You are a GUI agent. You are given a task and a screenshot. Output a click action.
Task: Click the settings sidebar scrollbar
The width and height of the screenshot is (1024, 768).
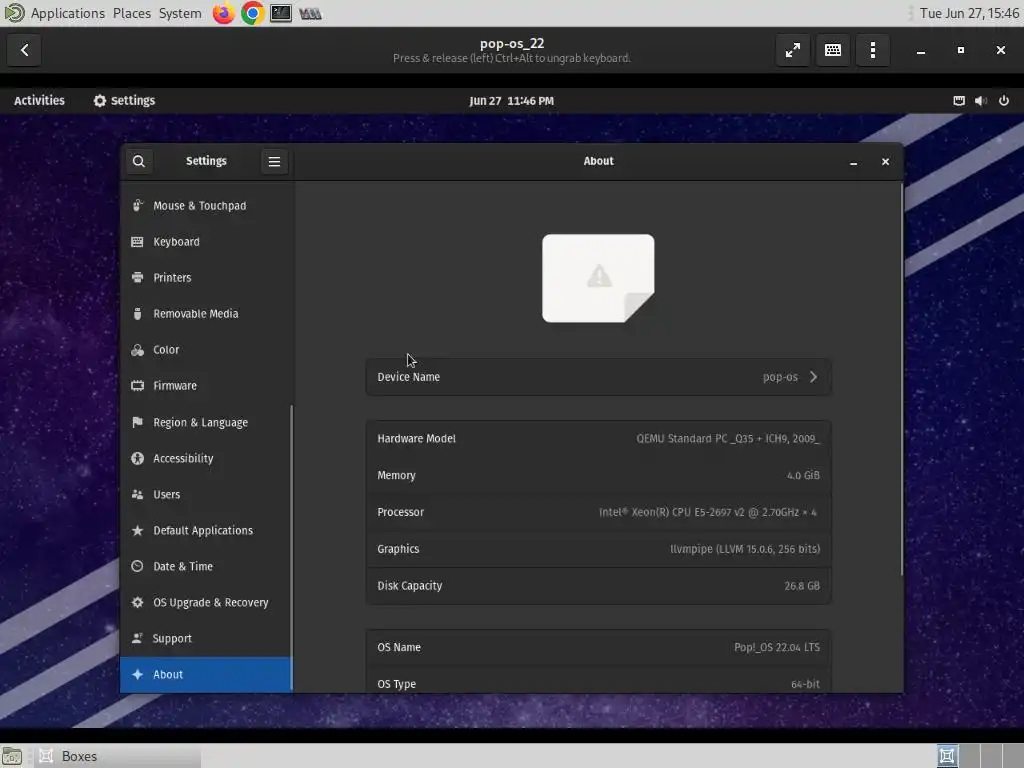[x=291, y=547]
